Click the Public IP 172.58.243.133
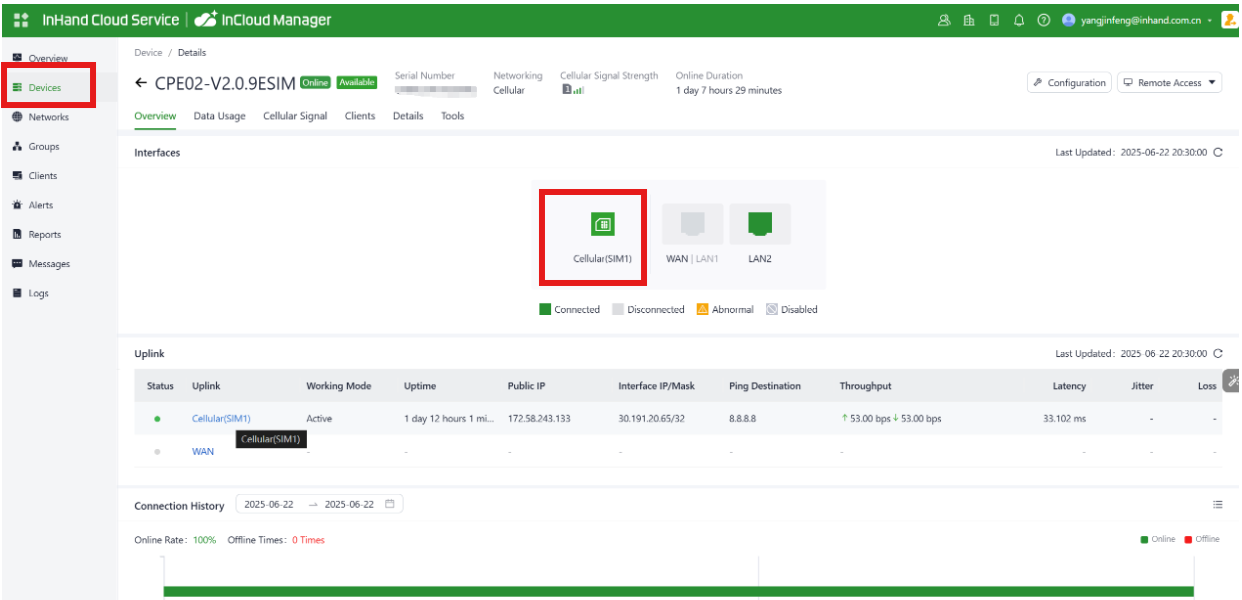The width and height of the screenshot is (1242, 600). pos(539,419)
